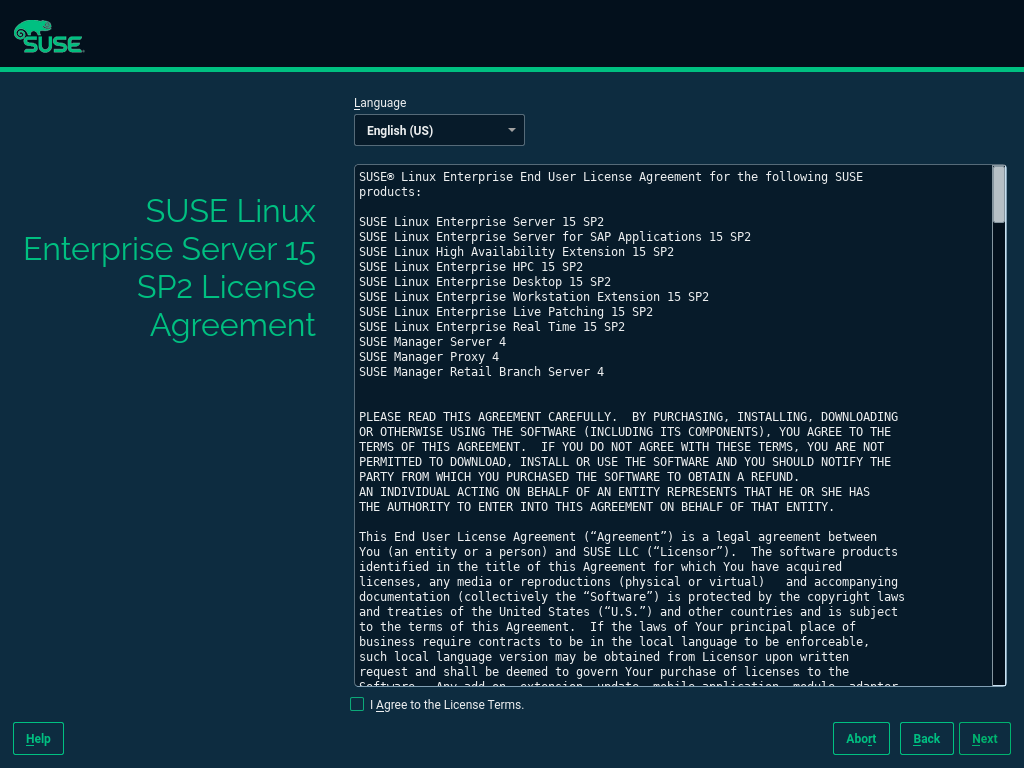The image size is (1024, 768).
Task: Click the SUSE chameleon logo
Action: [x=48, y=36]
